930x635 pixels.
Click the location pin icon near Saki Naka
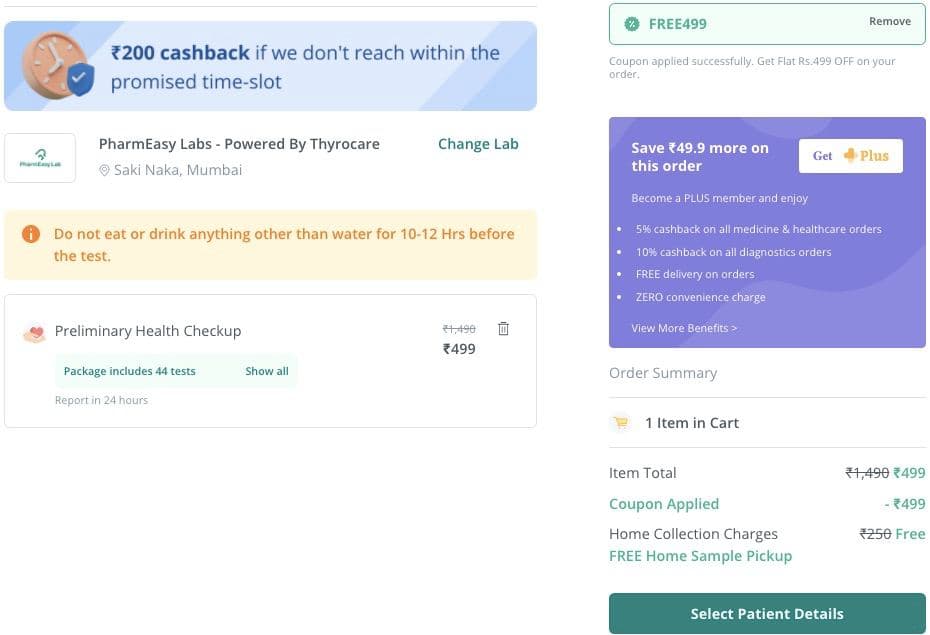(104, 171)
